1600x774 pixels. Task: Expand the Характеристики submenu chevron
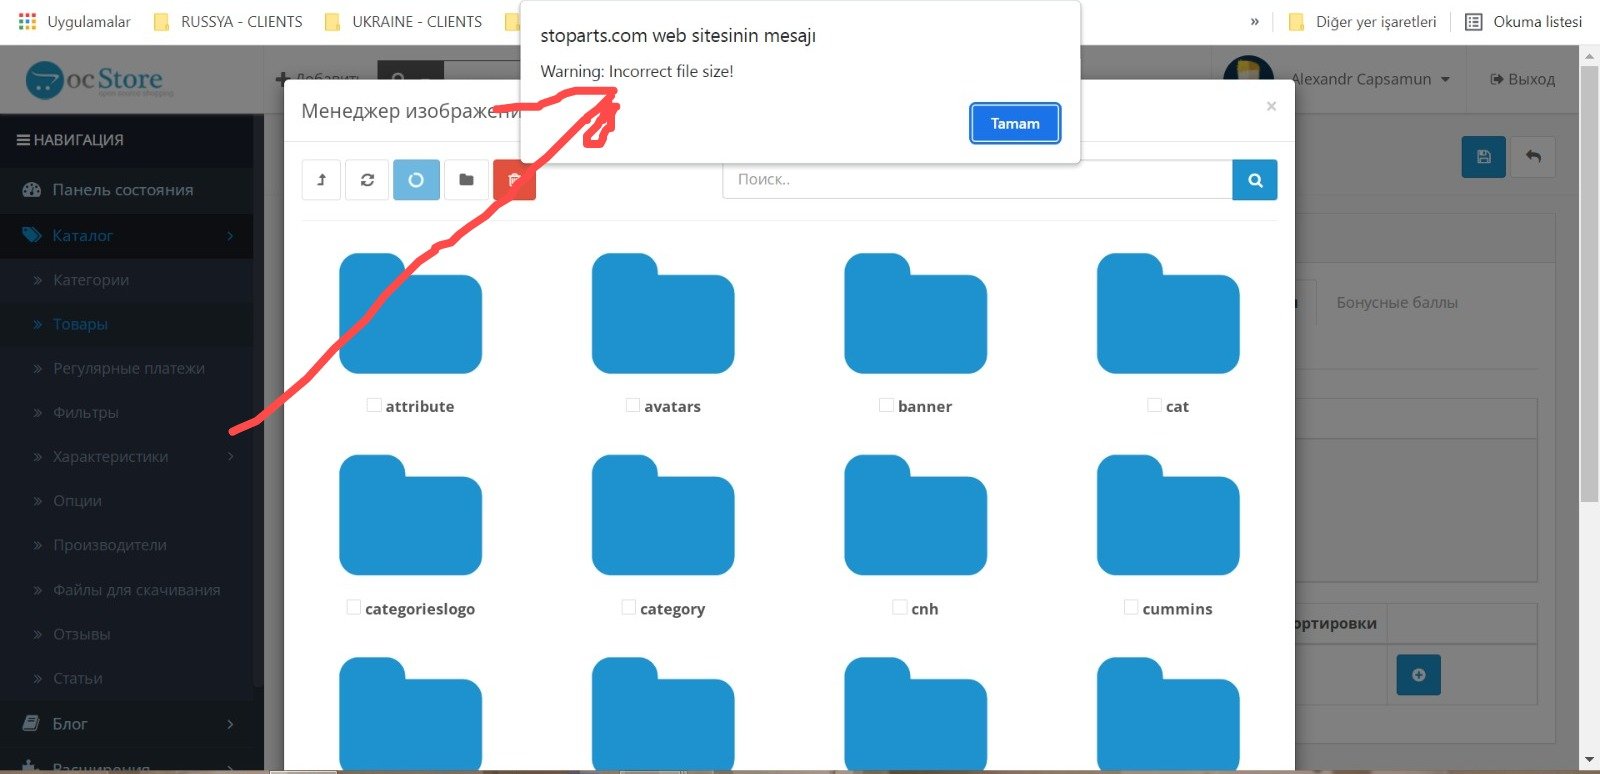230,457
